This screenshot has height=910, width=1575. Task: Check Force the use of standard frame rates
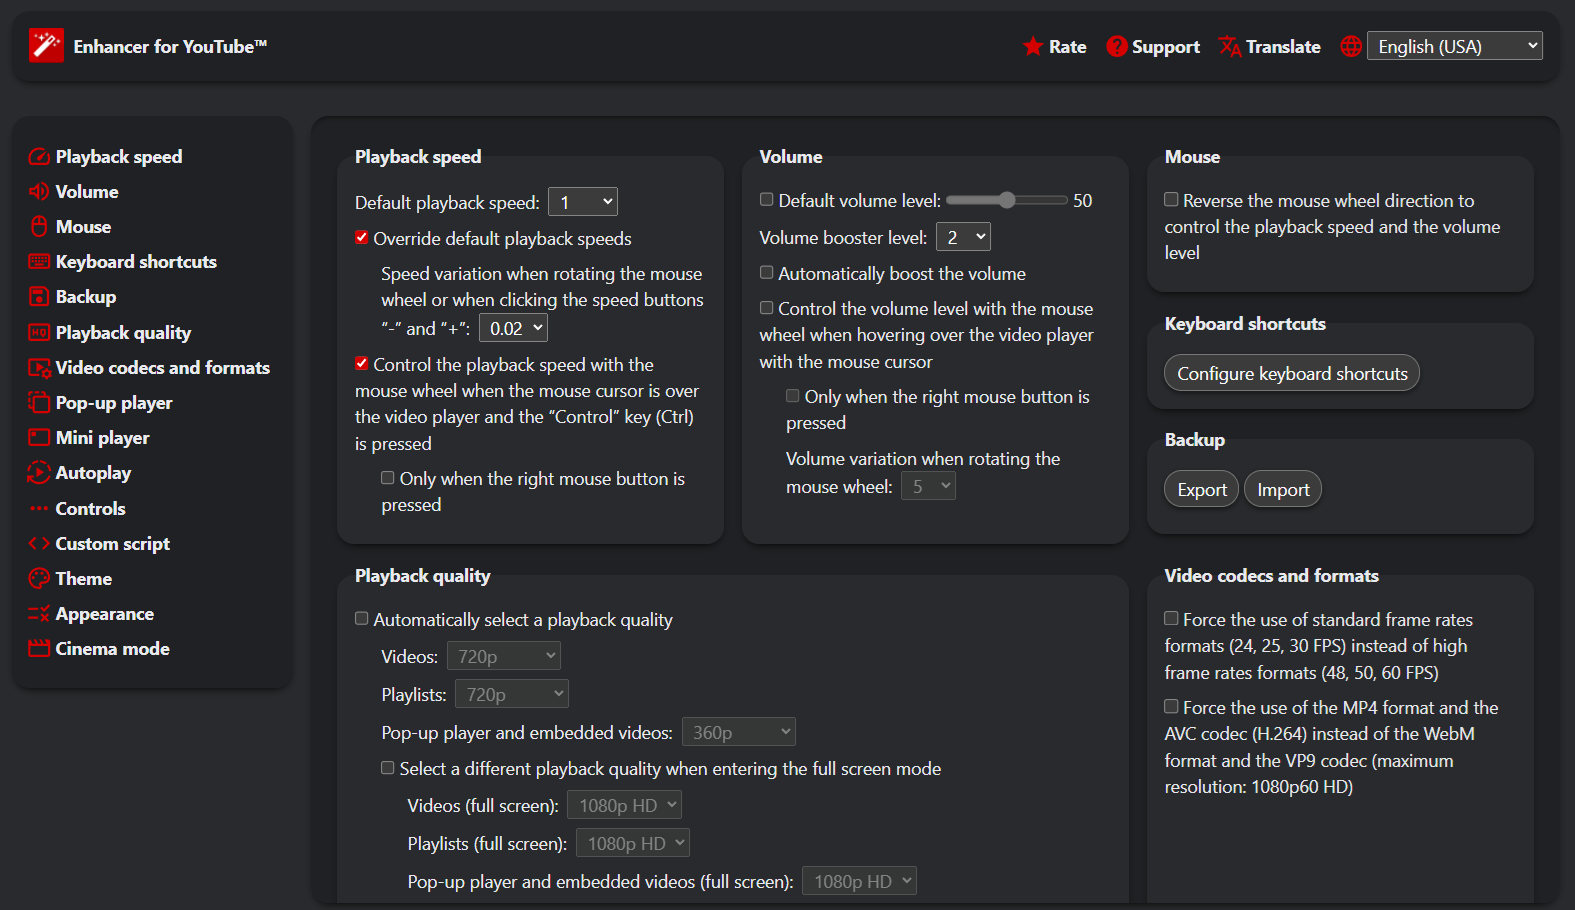(x=1171, y=619)
